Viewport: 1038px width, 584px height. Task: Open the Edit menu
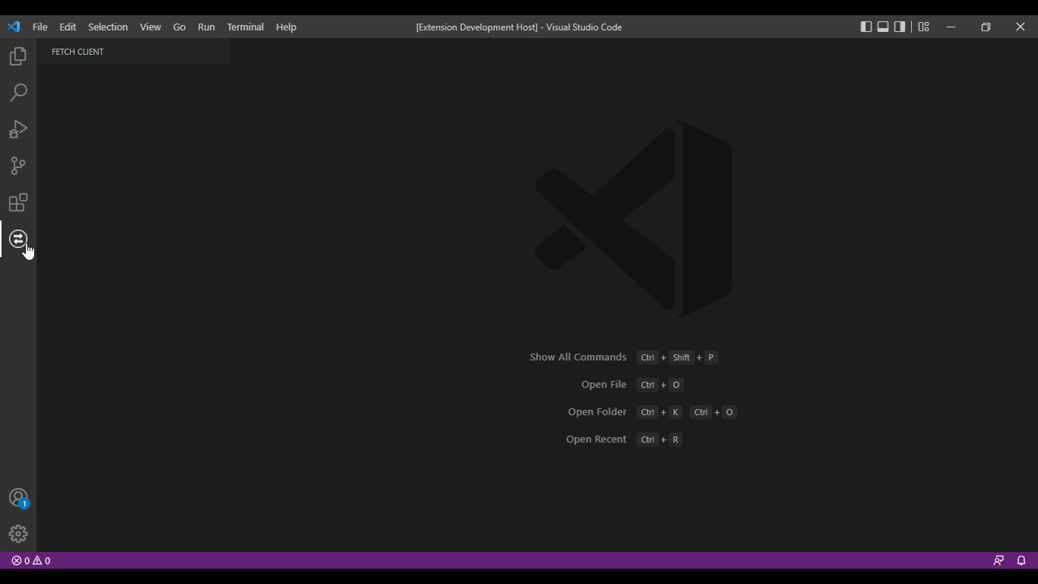click(68, 27)
